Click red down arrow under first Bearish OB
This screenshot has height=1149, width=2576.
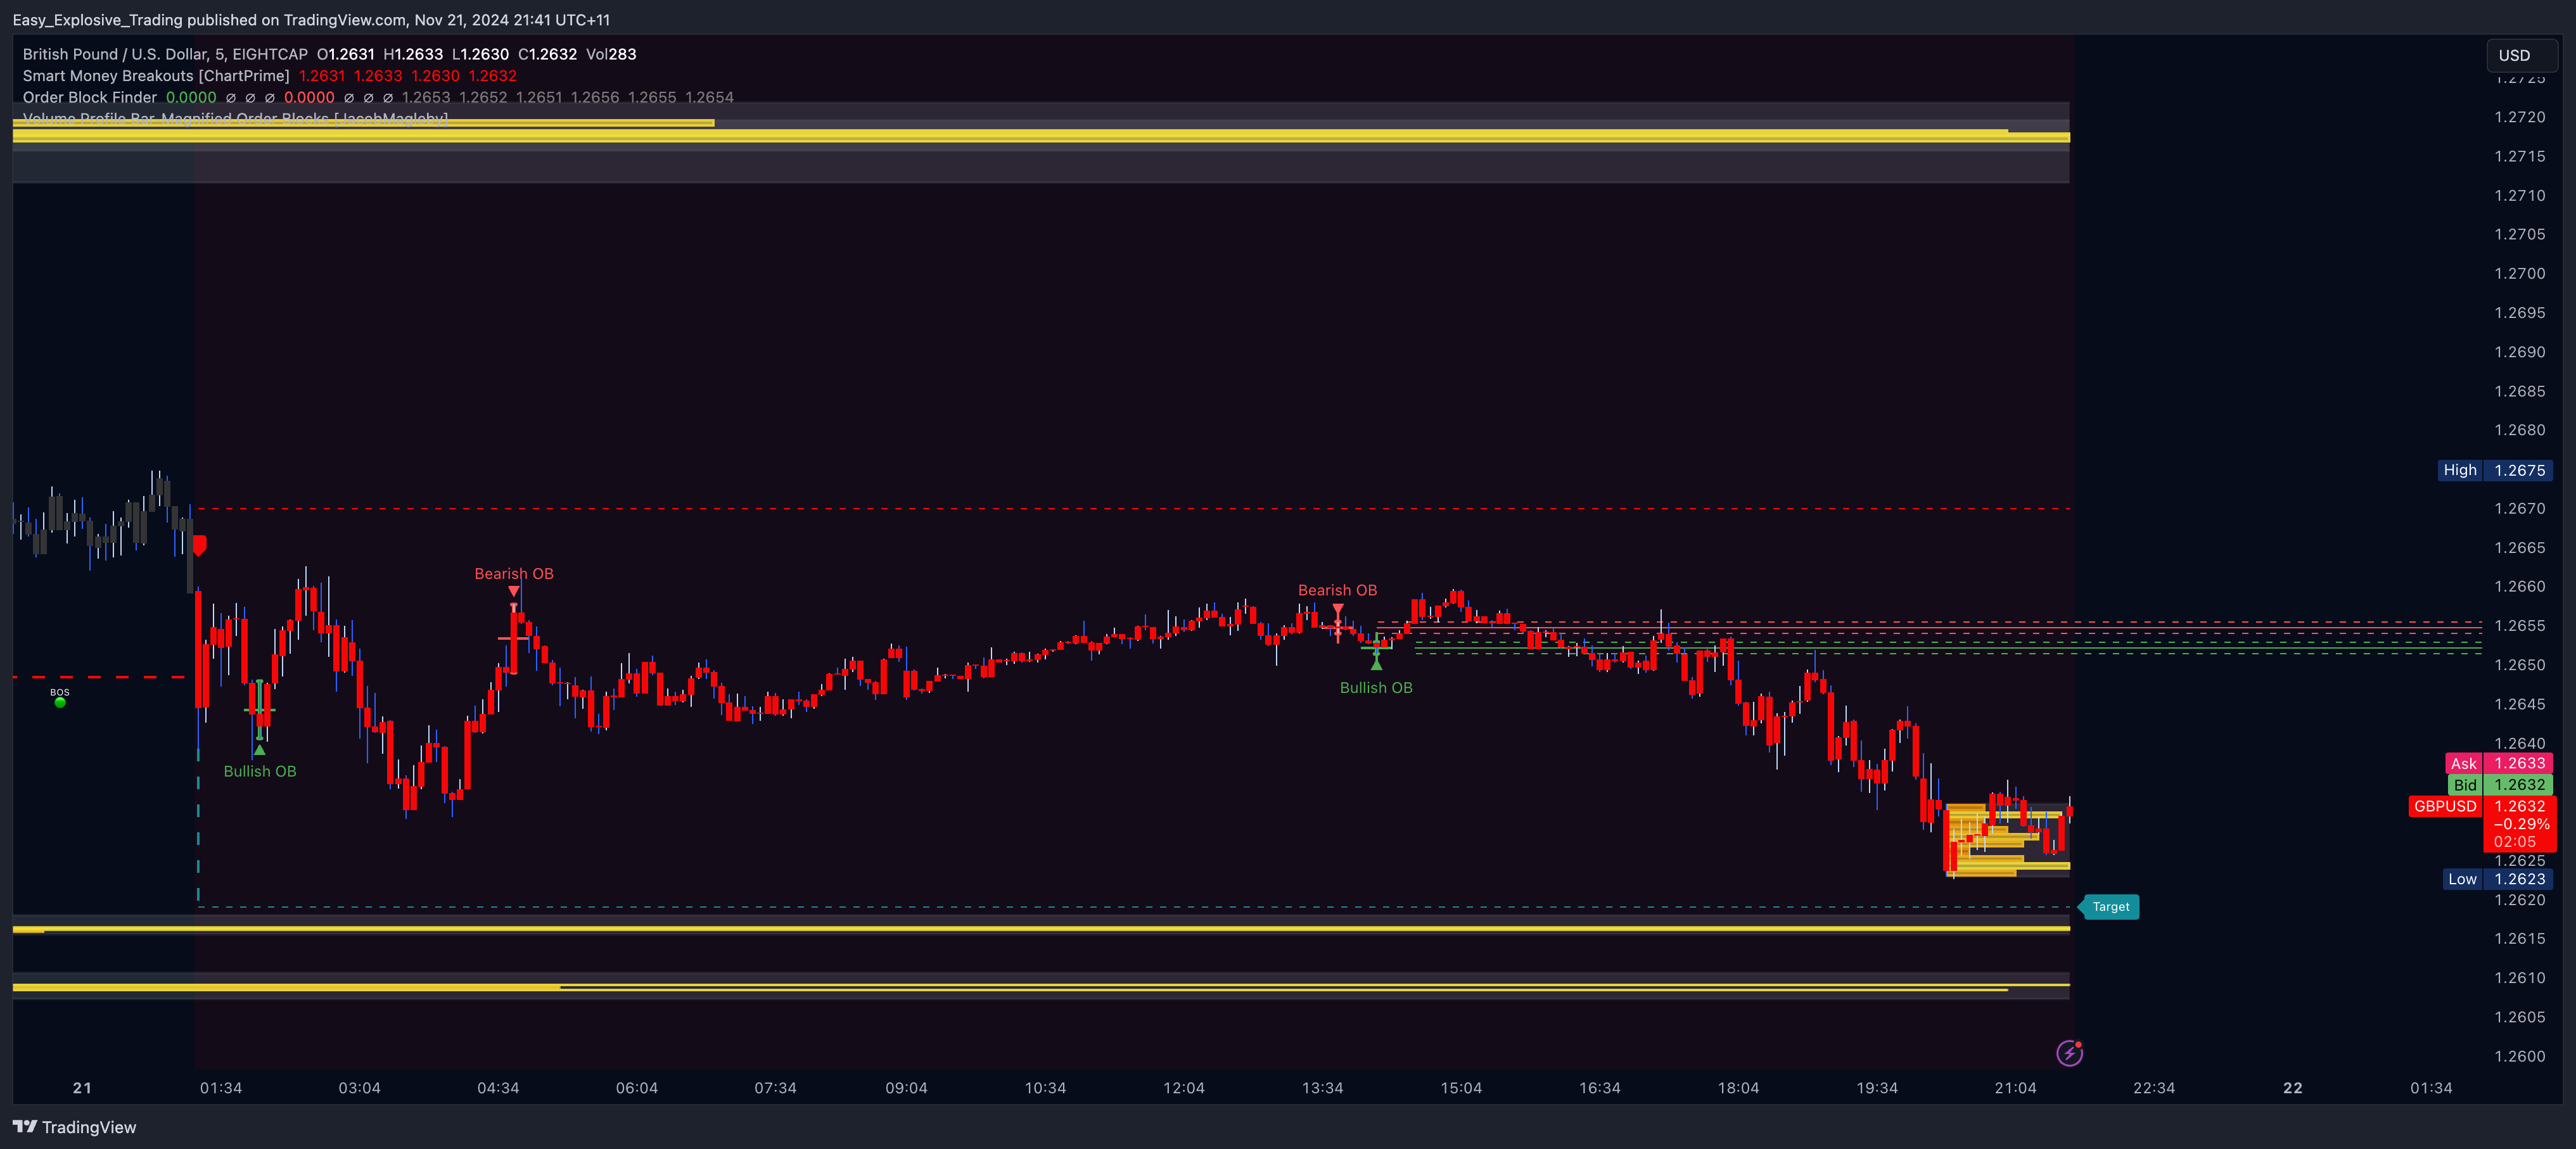pyautogui.click(x=514, y=591)
